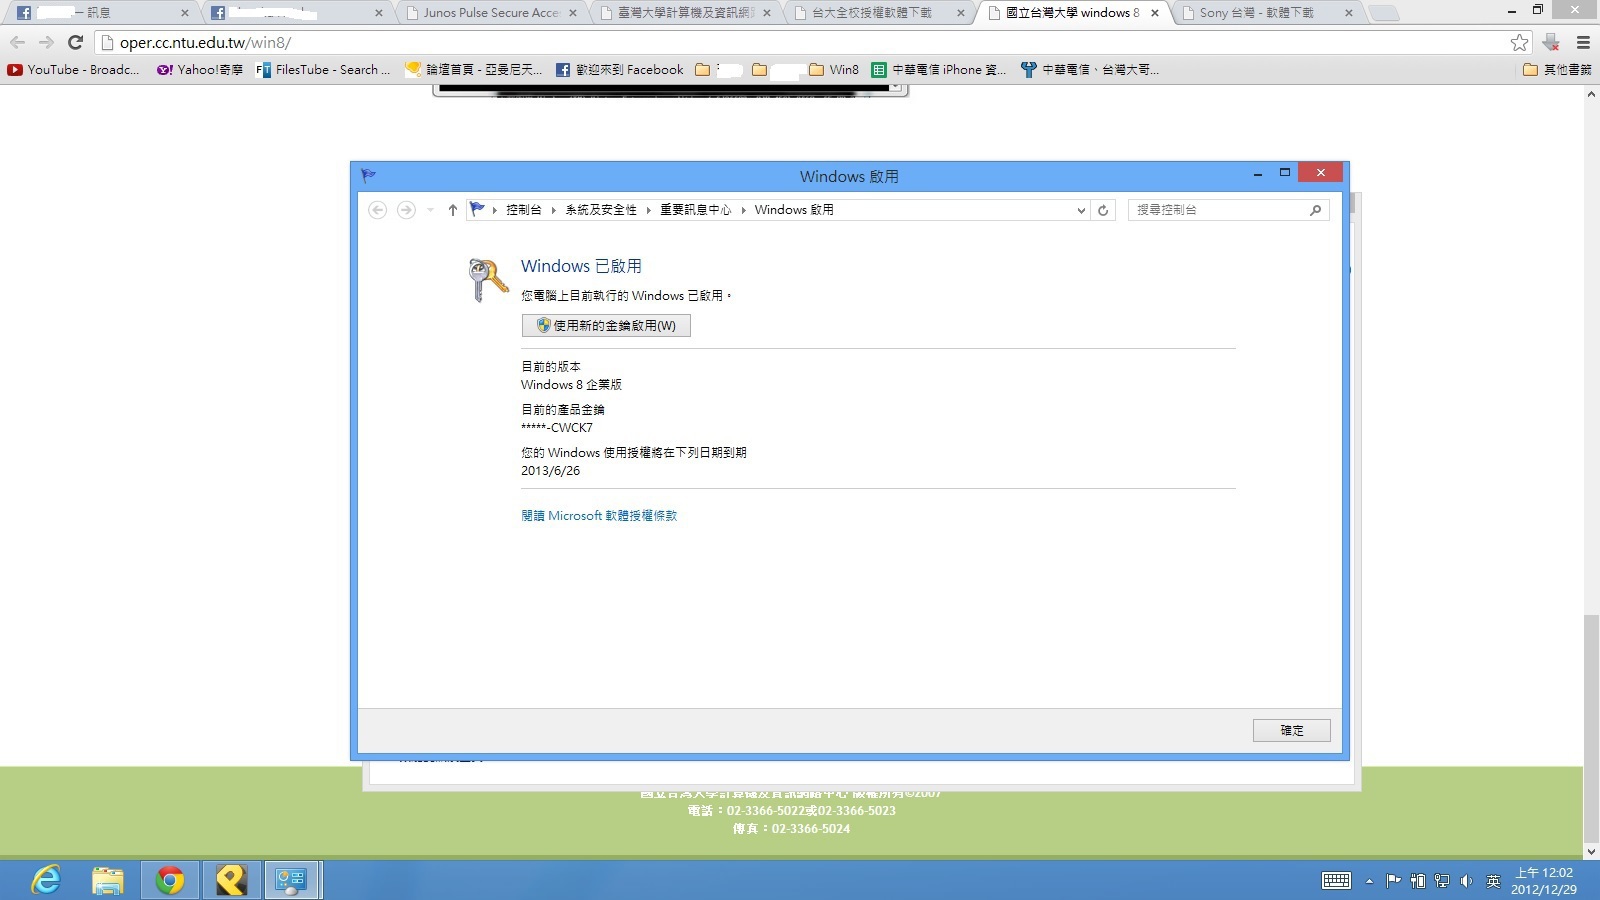Click the product key text *****-CWCK7
This screenshot has width=1600, height=900.
click(x=557, y=428)
